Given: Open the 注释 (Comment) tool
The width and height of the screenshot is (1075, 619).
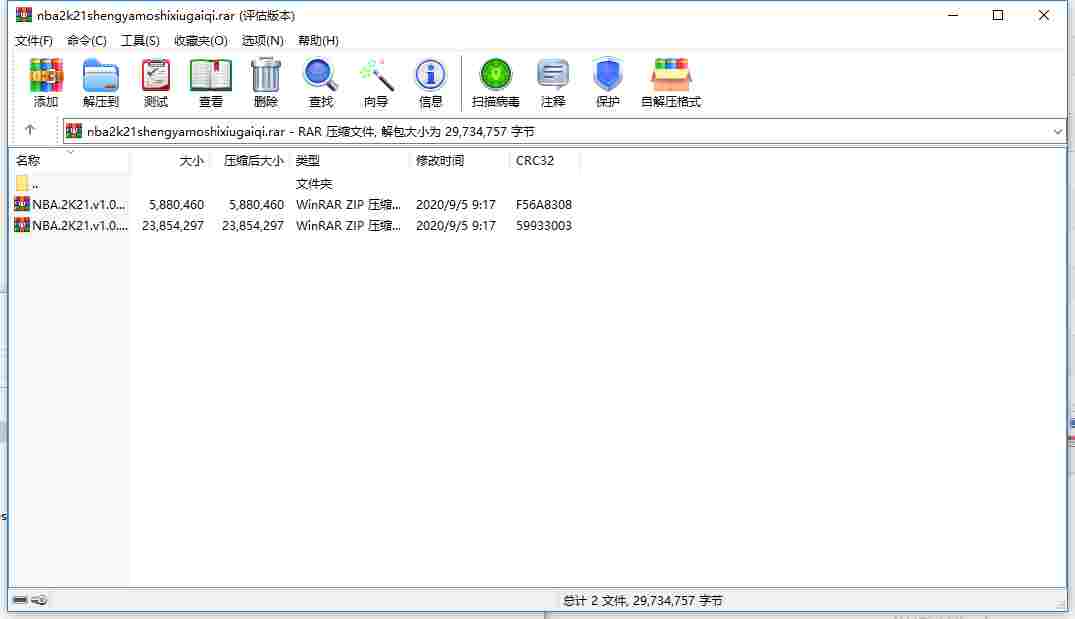Looking at the screenshot, I should 553,75.
